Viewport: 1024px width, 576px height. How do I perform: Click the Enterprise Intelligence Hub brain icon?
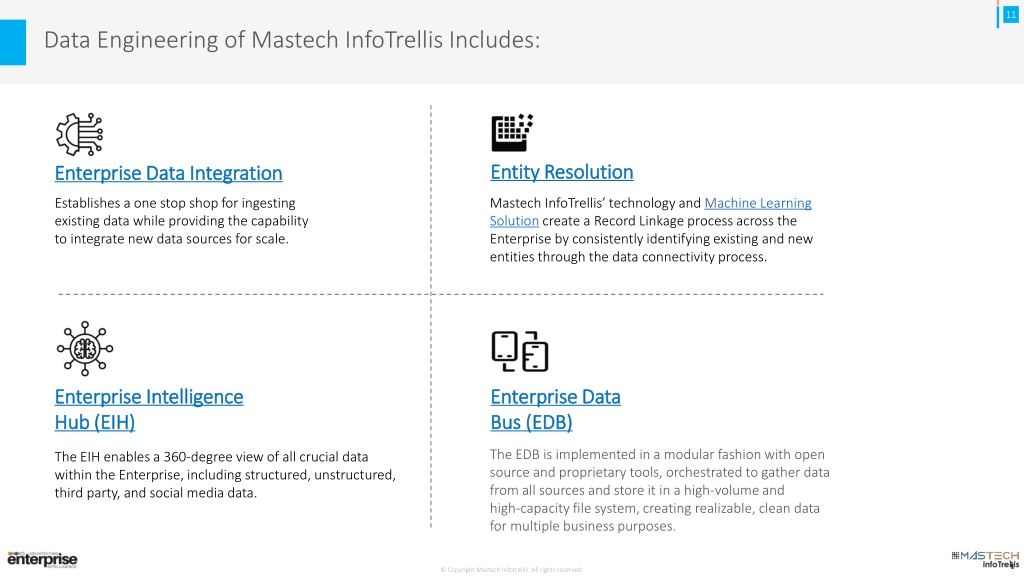tap(84, 349)
